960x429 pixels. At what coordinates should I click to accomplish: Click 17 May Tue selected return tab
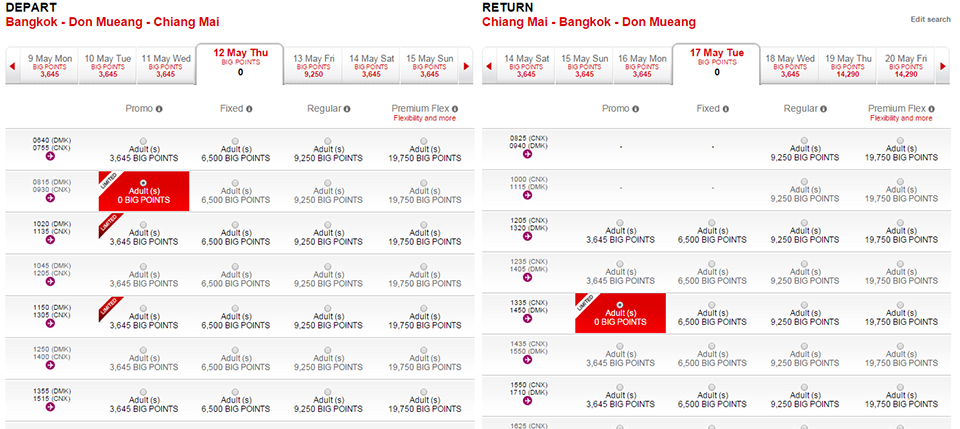coord(716,64)
